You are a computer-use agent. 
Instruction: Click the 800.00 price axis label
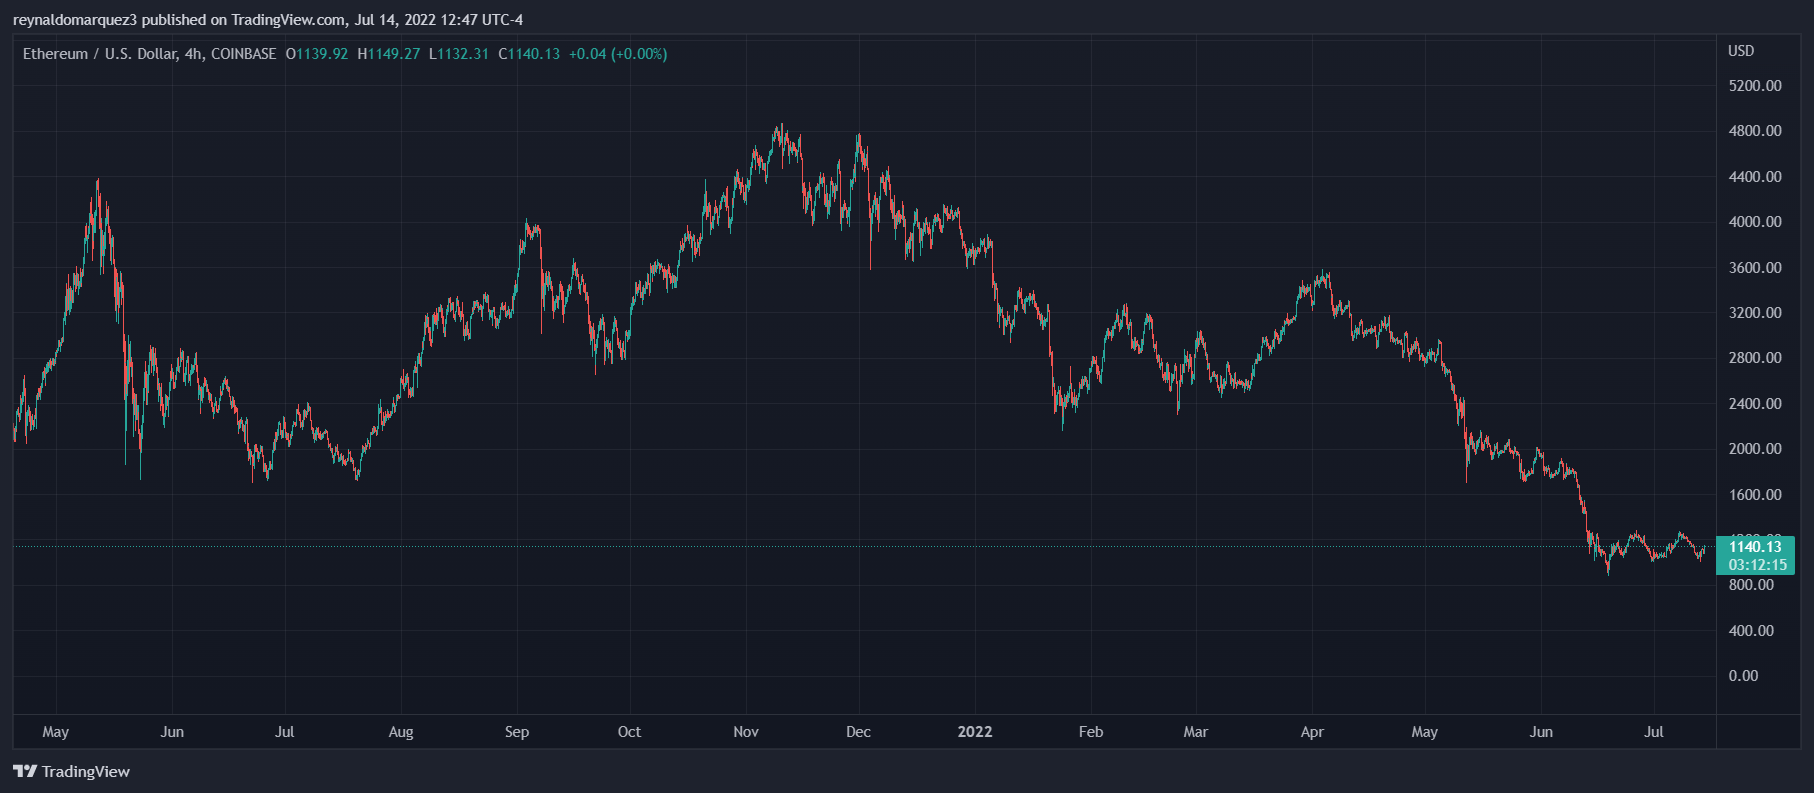point(1751,585)
